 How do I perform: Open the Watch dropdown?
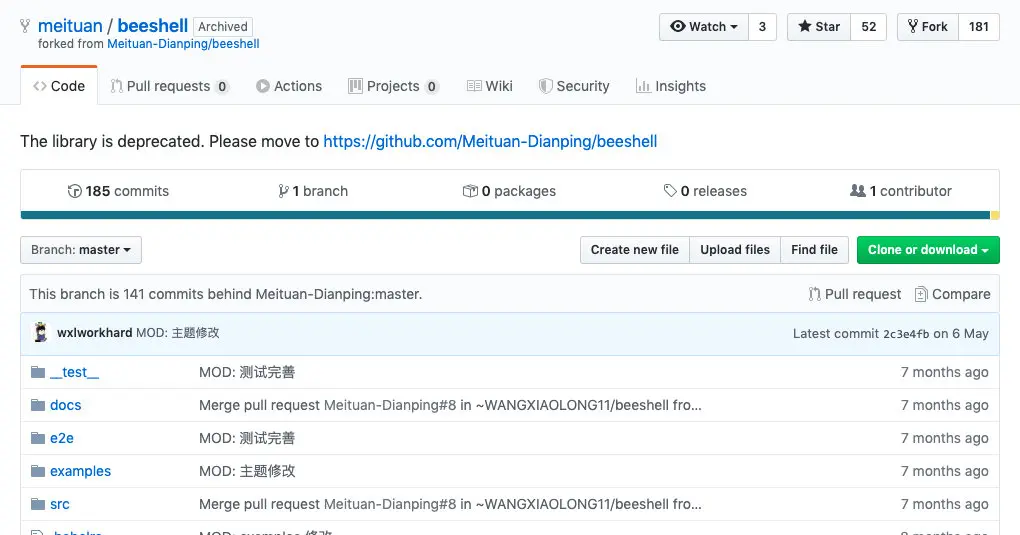704,27
